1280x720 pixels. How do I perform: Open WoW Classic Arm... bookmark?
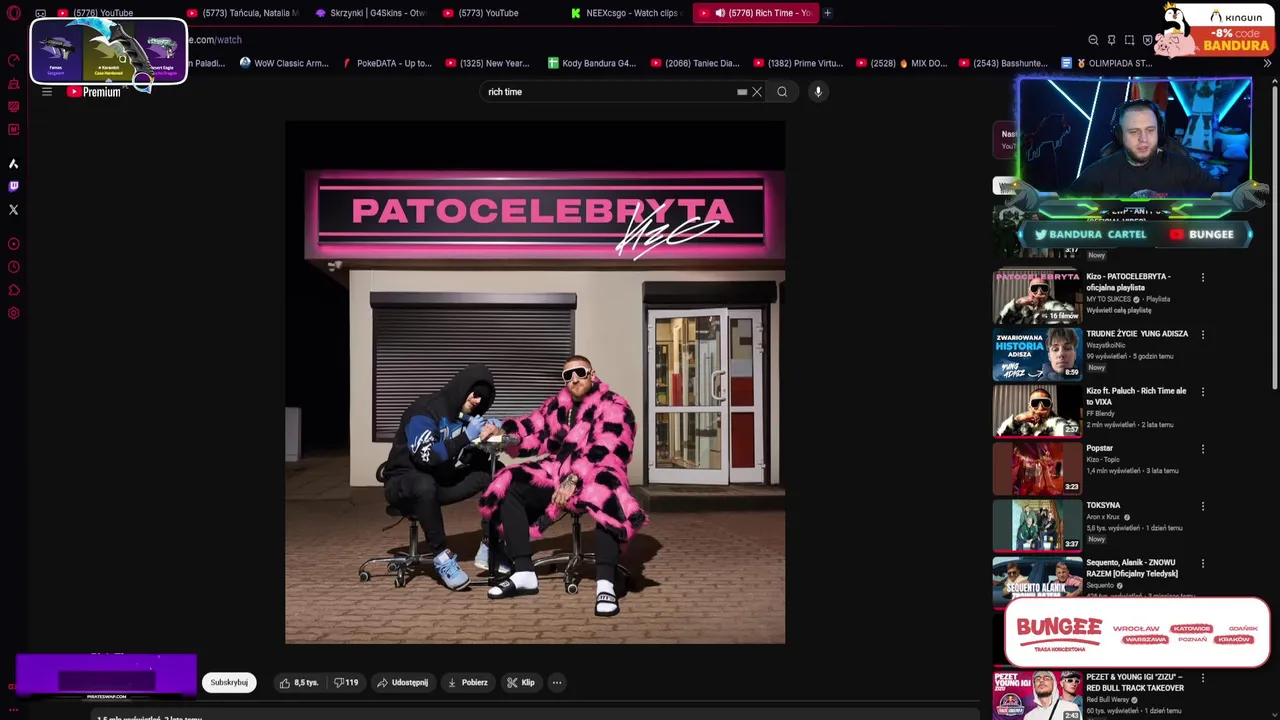[x=284, y=63]
